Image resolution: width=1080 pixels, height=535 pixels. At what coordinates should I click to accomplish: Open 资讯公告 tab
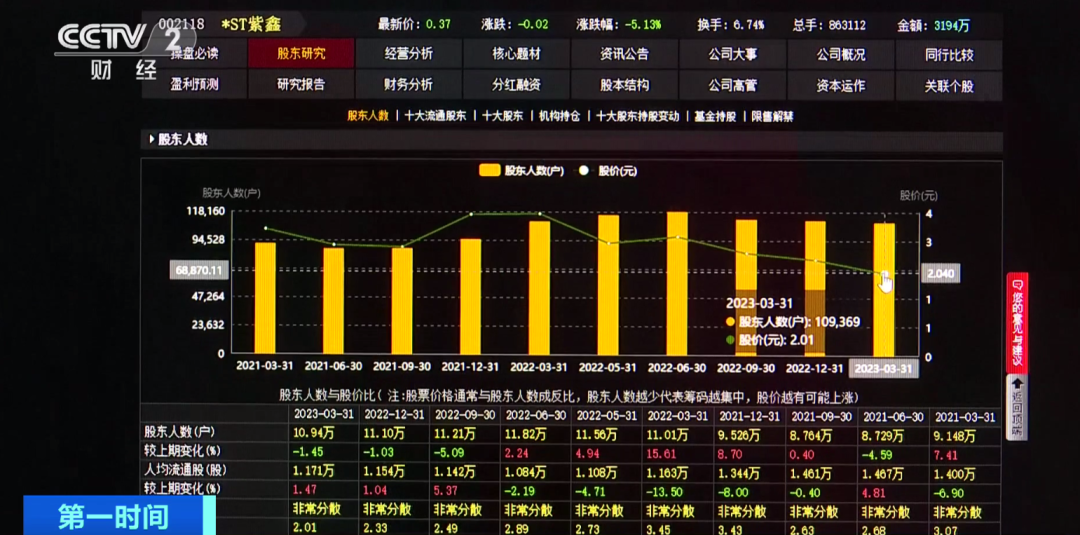tap(625, 54)
